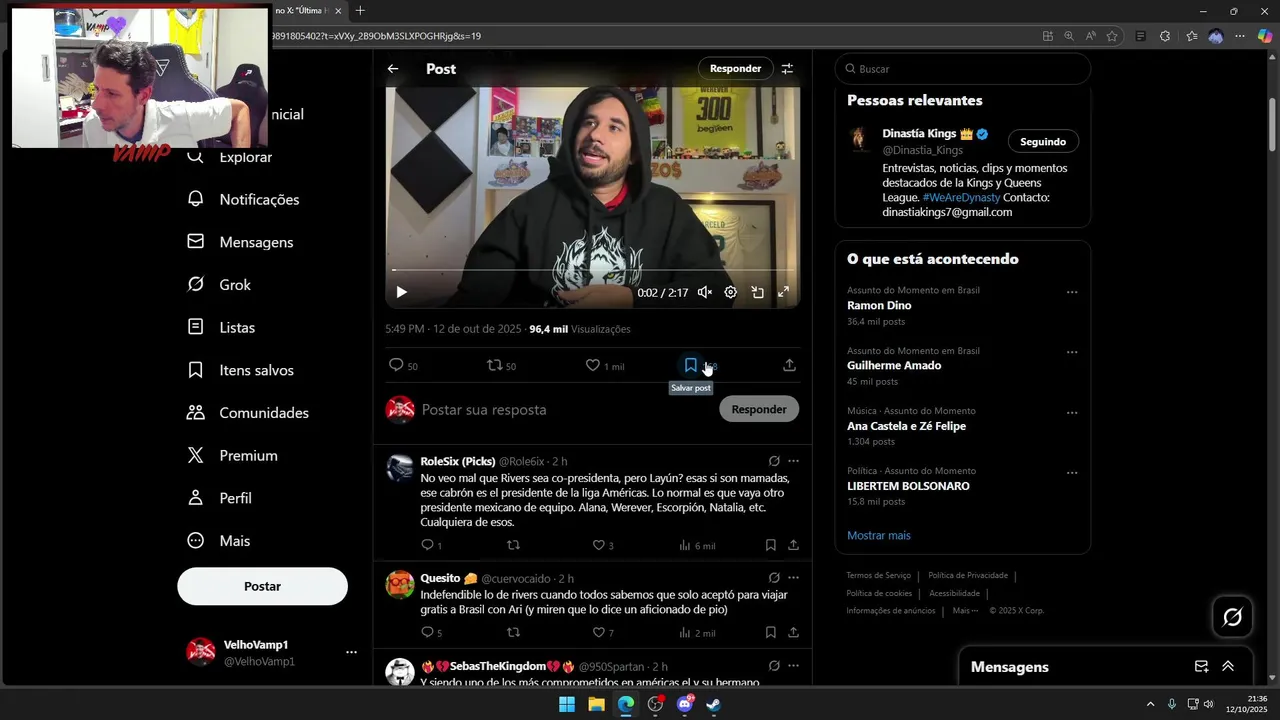
Task: Open VelhoVamp1 account options menu
Action: click(x=351, y=652)
